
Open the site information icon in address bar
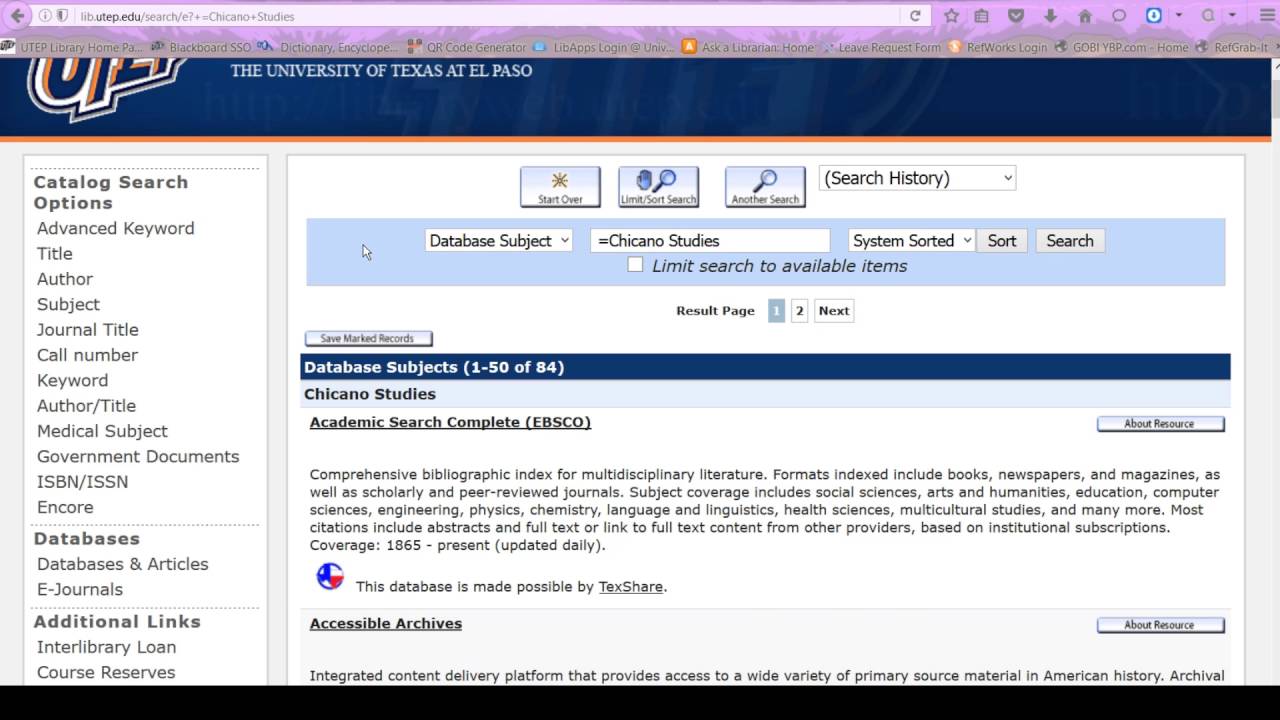(46, 16)
